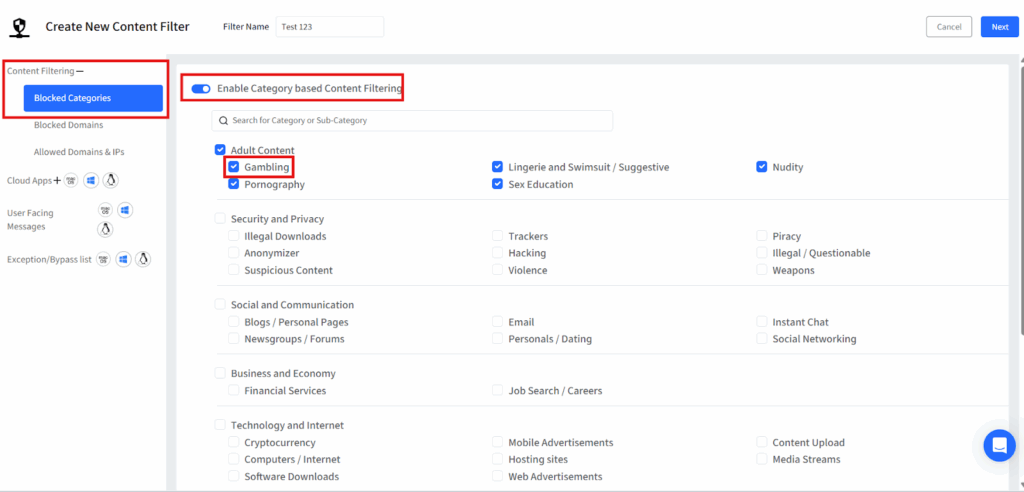The width and height of the screenshot is (1024, 492).
Task: Click the Windows icon beside User Facing Messages
Action: [x=125, y=210]
